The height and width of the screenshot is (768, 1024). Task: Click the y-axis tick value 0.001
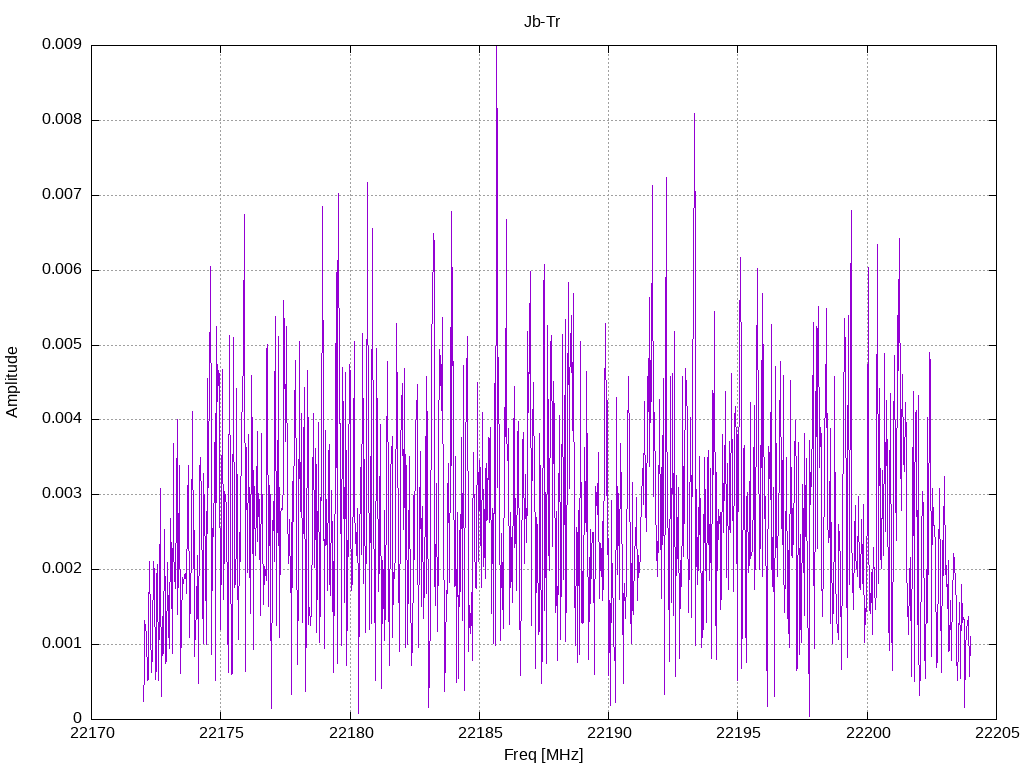[x=61, y=643]
